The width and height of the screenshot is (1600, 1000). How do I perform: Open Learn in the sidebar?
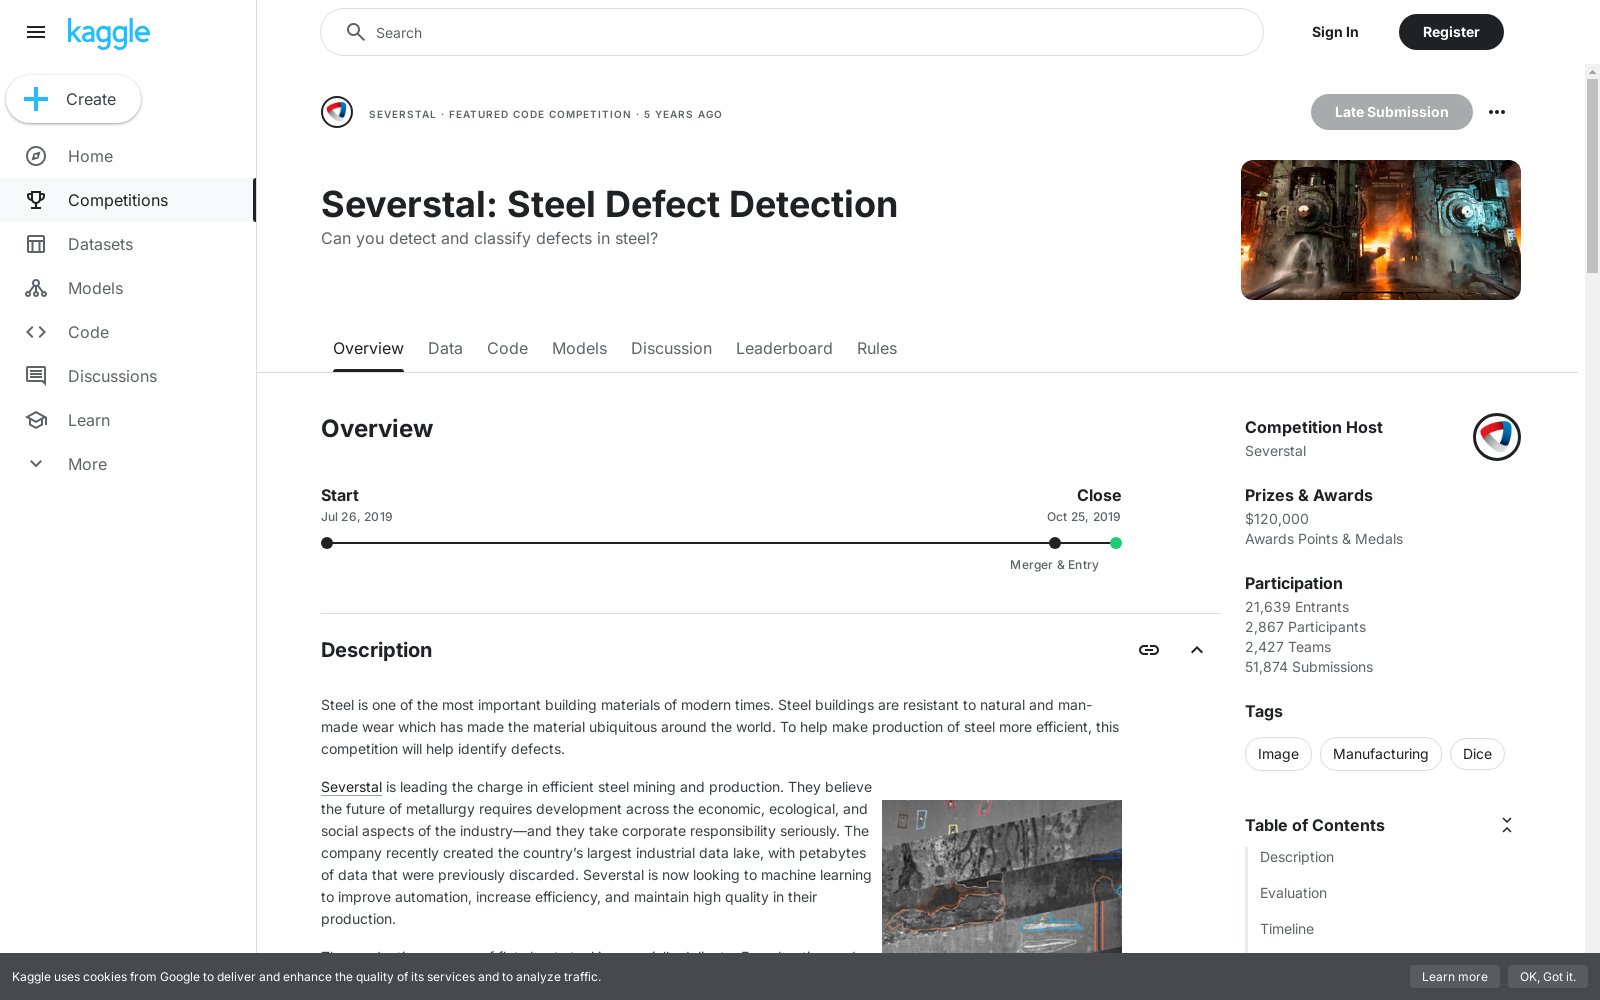click(128, 420)
